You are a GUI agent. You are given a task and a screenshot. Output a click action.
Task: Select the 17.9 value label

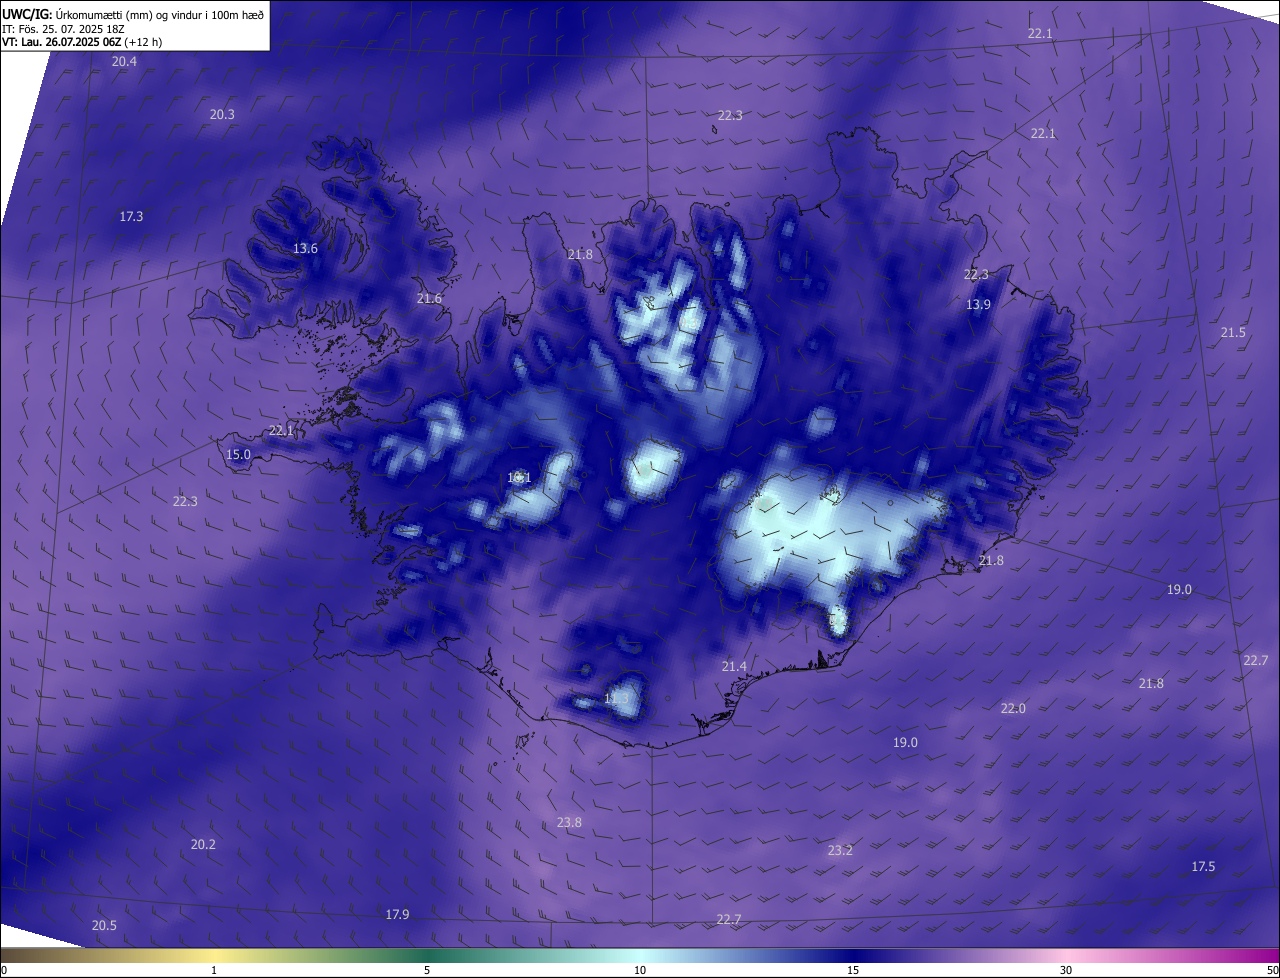[397, 915]
